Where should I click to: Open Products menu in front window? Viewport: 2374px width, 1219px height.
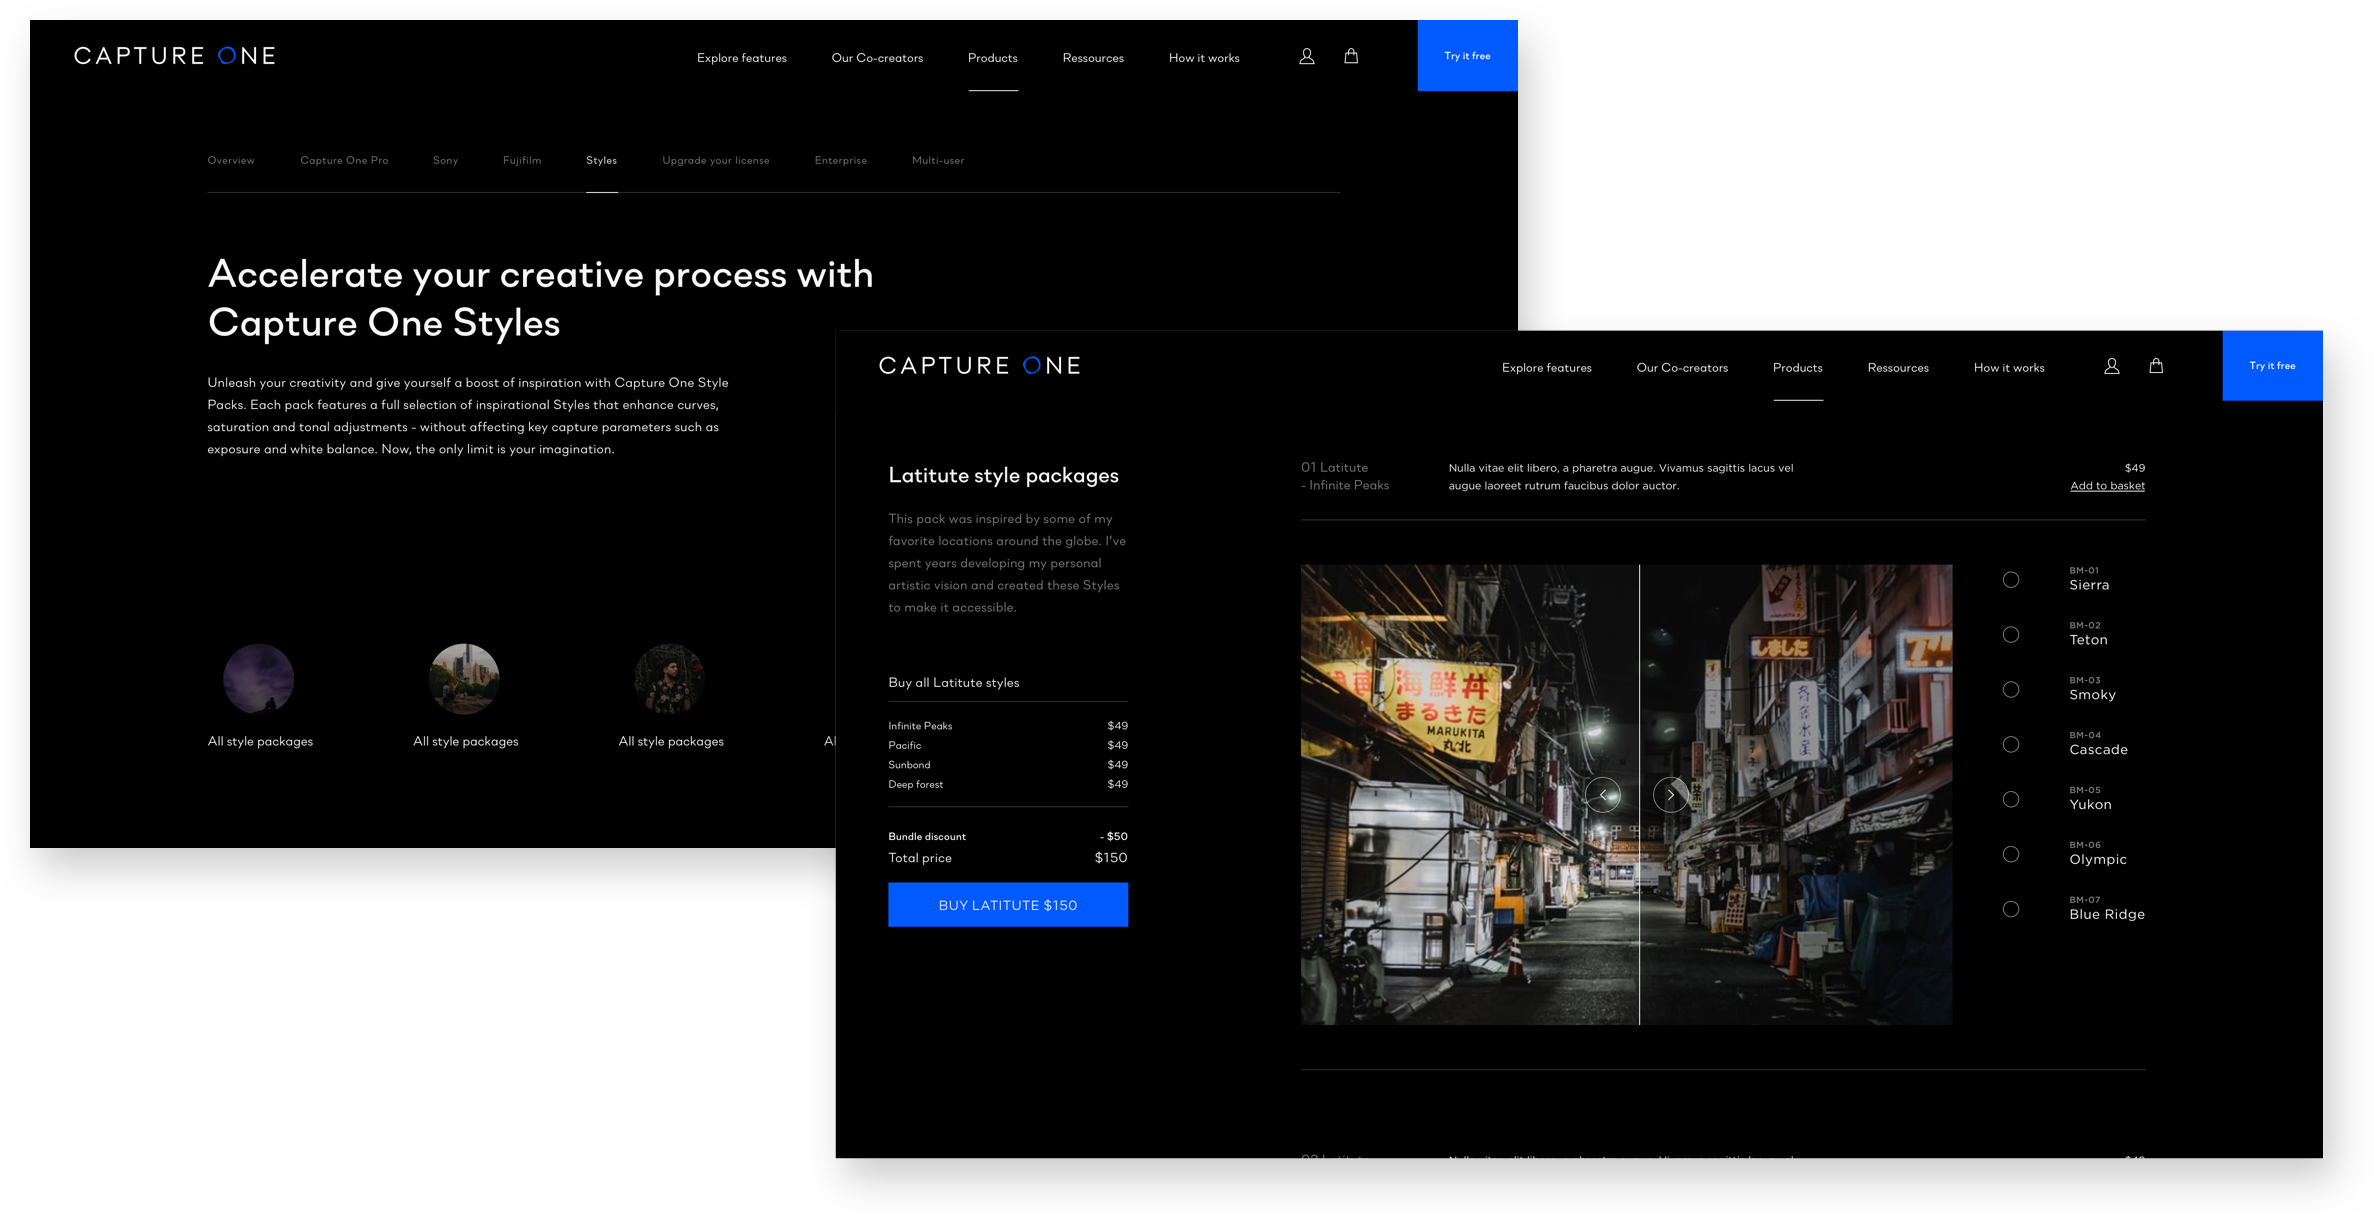tap(1798, 368)
